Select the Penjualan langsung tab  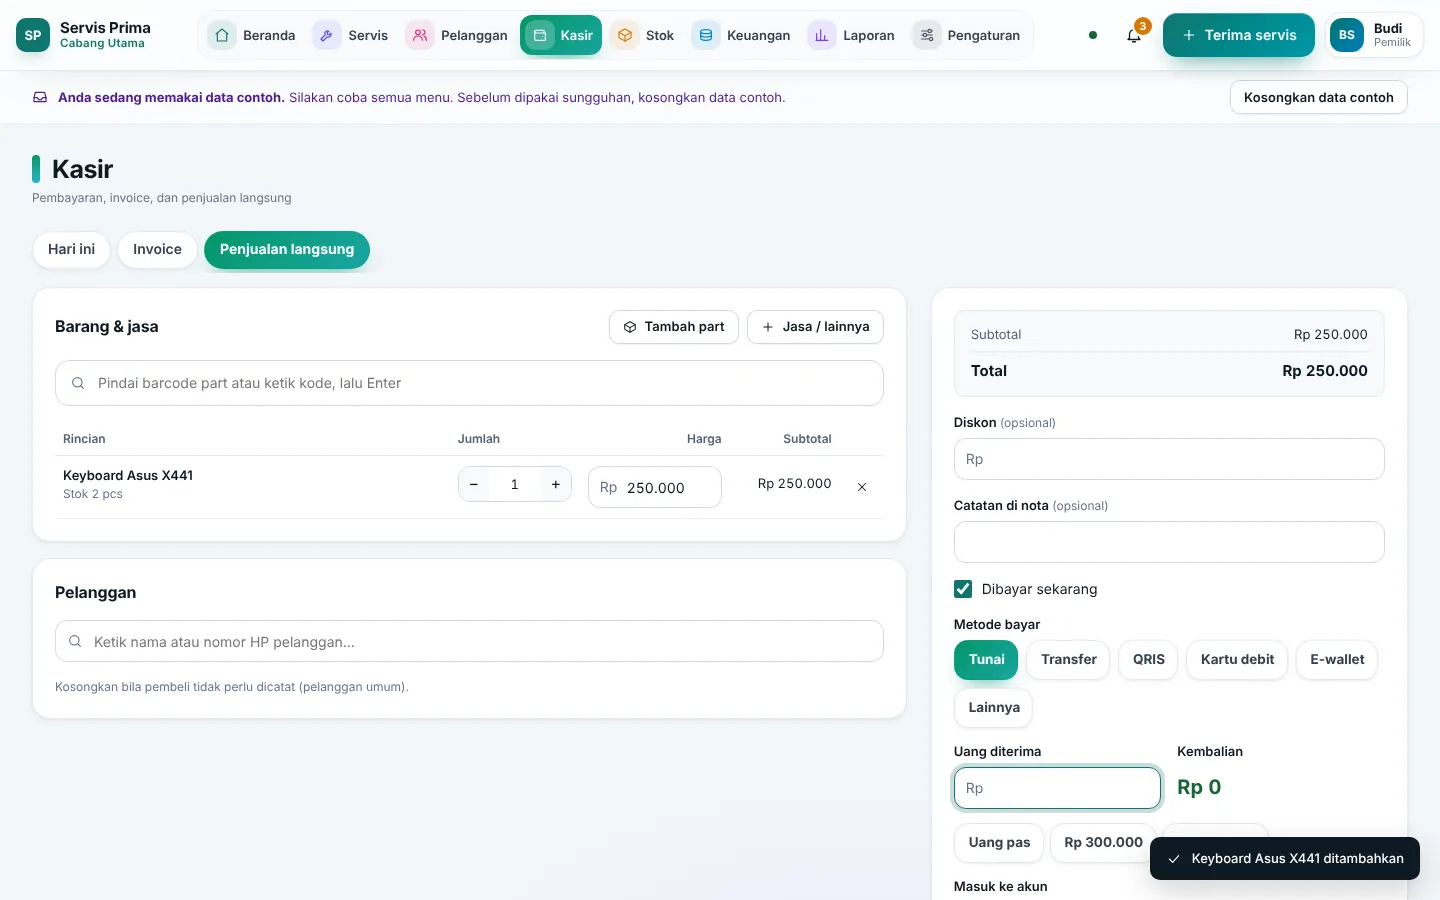point(287,250)
